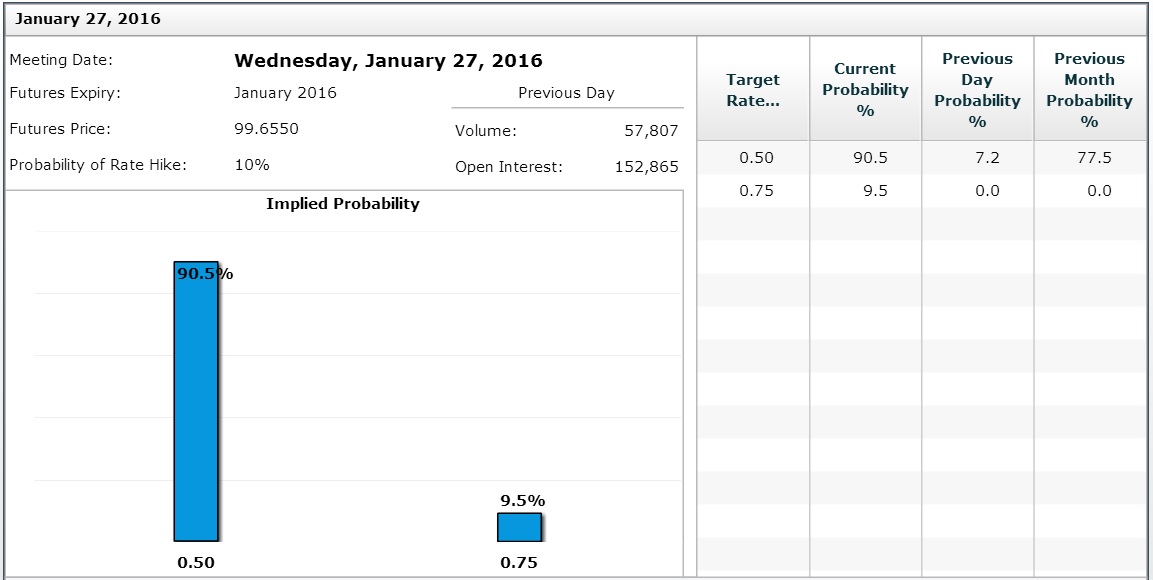Select the January 27, 2016 panel title
This screenshot has width=1153, height=580.
point(88,19)
